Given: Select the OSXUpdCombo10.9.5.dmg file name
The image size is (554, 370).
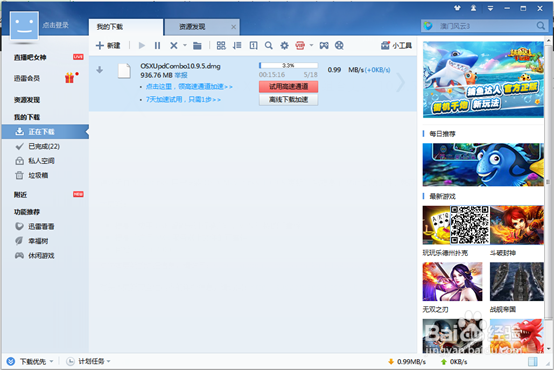Looking at the screenshot, I should tap(180, 66).
